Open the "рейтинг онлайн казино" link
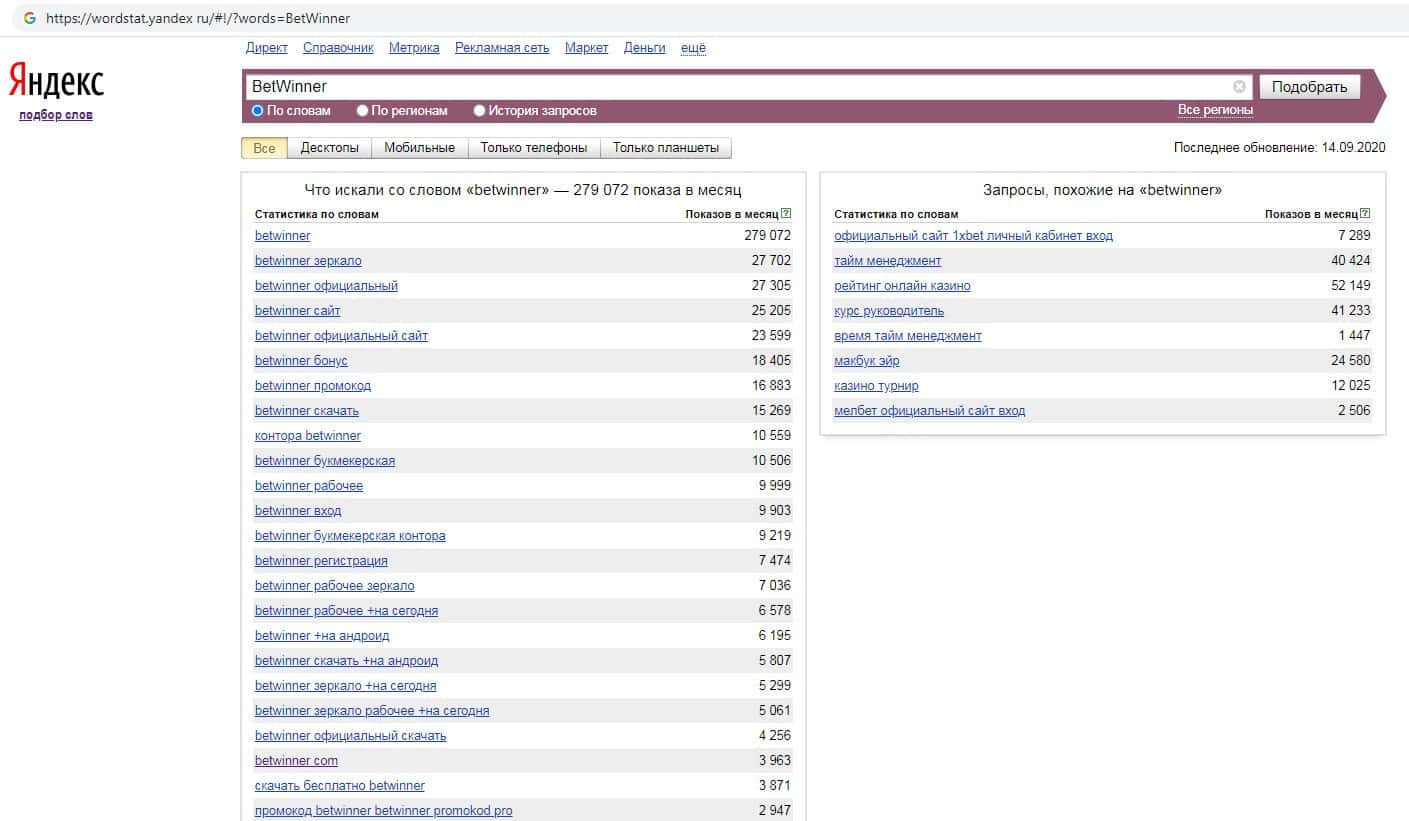This screenshot has height=821, width=1409. [902, 286]
